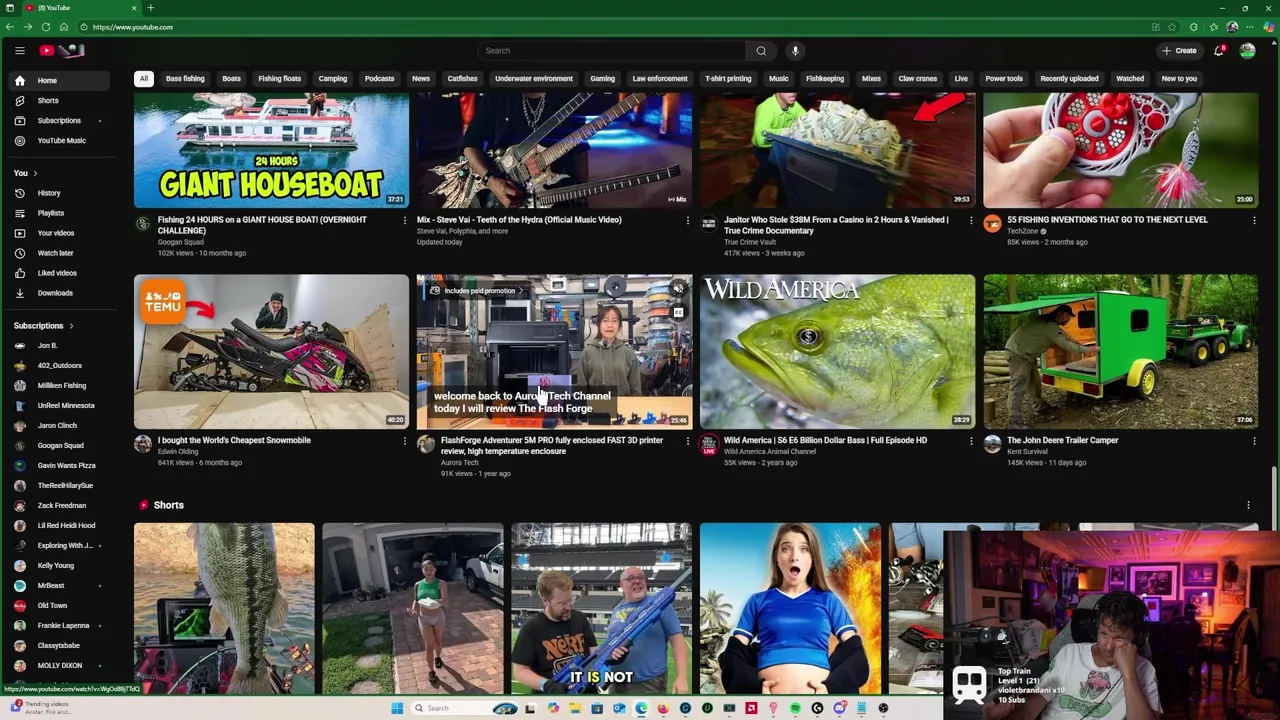Select the Recently uploaded chip
The width and height of the screenshot is (1280, 720).
coord(1069,79)
